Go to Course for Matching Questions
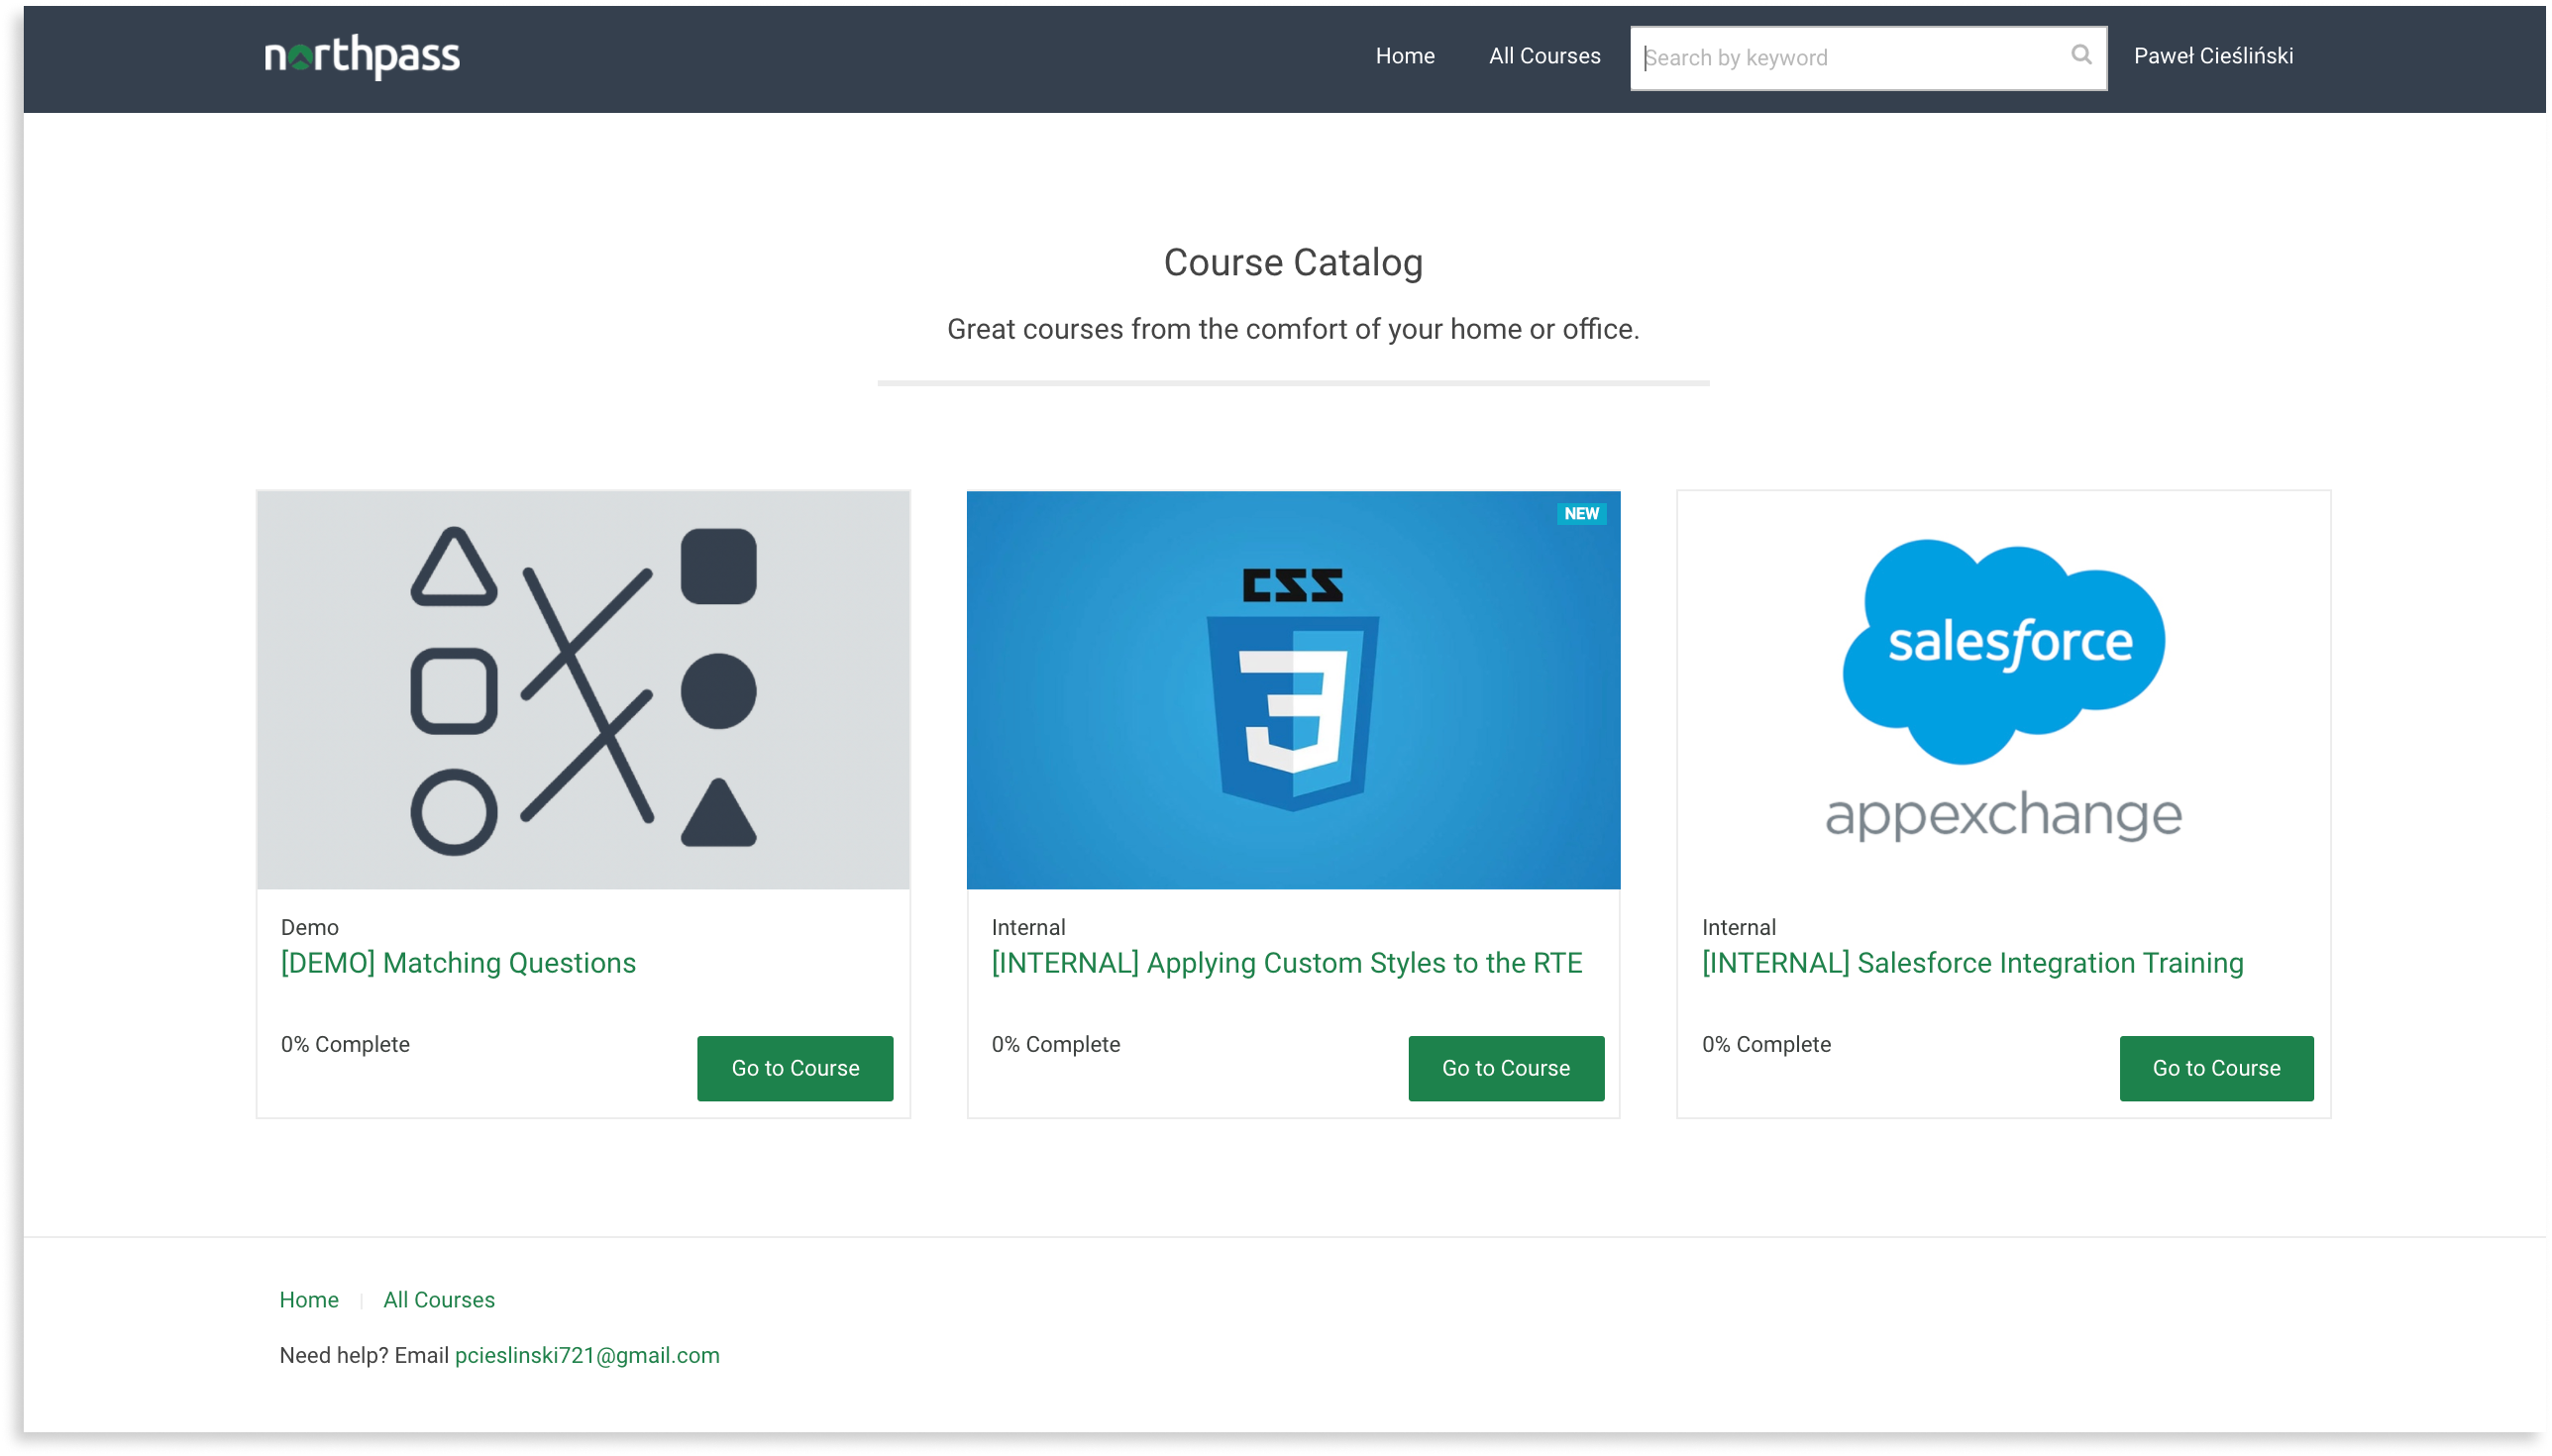The height and width of the screenshot is (1456, 2552). (x=795, y=1068)
